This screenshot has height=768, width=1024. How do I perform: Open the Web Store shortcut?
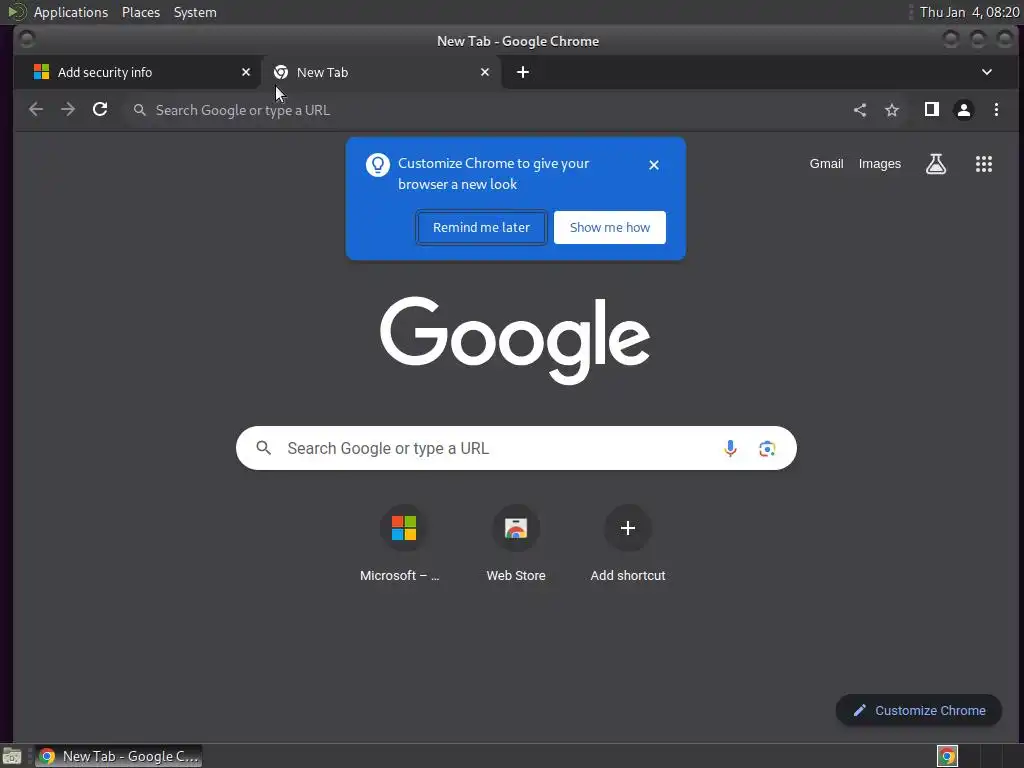516,543
